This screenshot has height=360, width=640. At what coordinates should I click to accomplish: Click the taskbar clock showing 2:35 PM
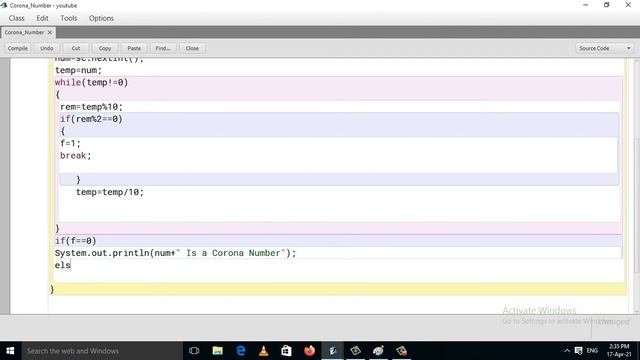click(619, 350)
